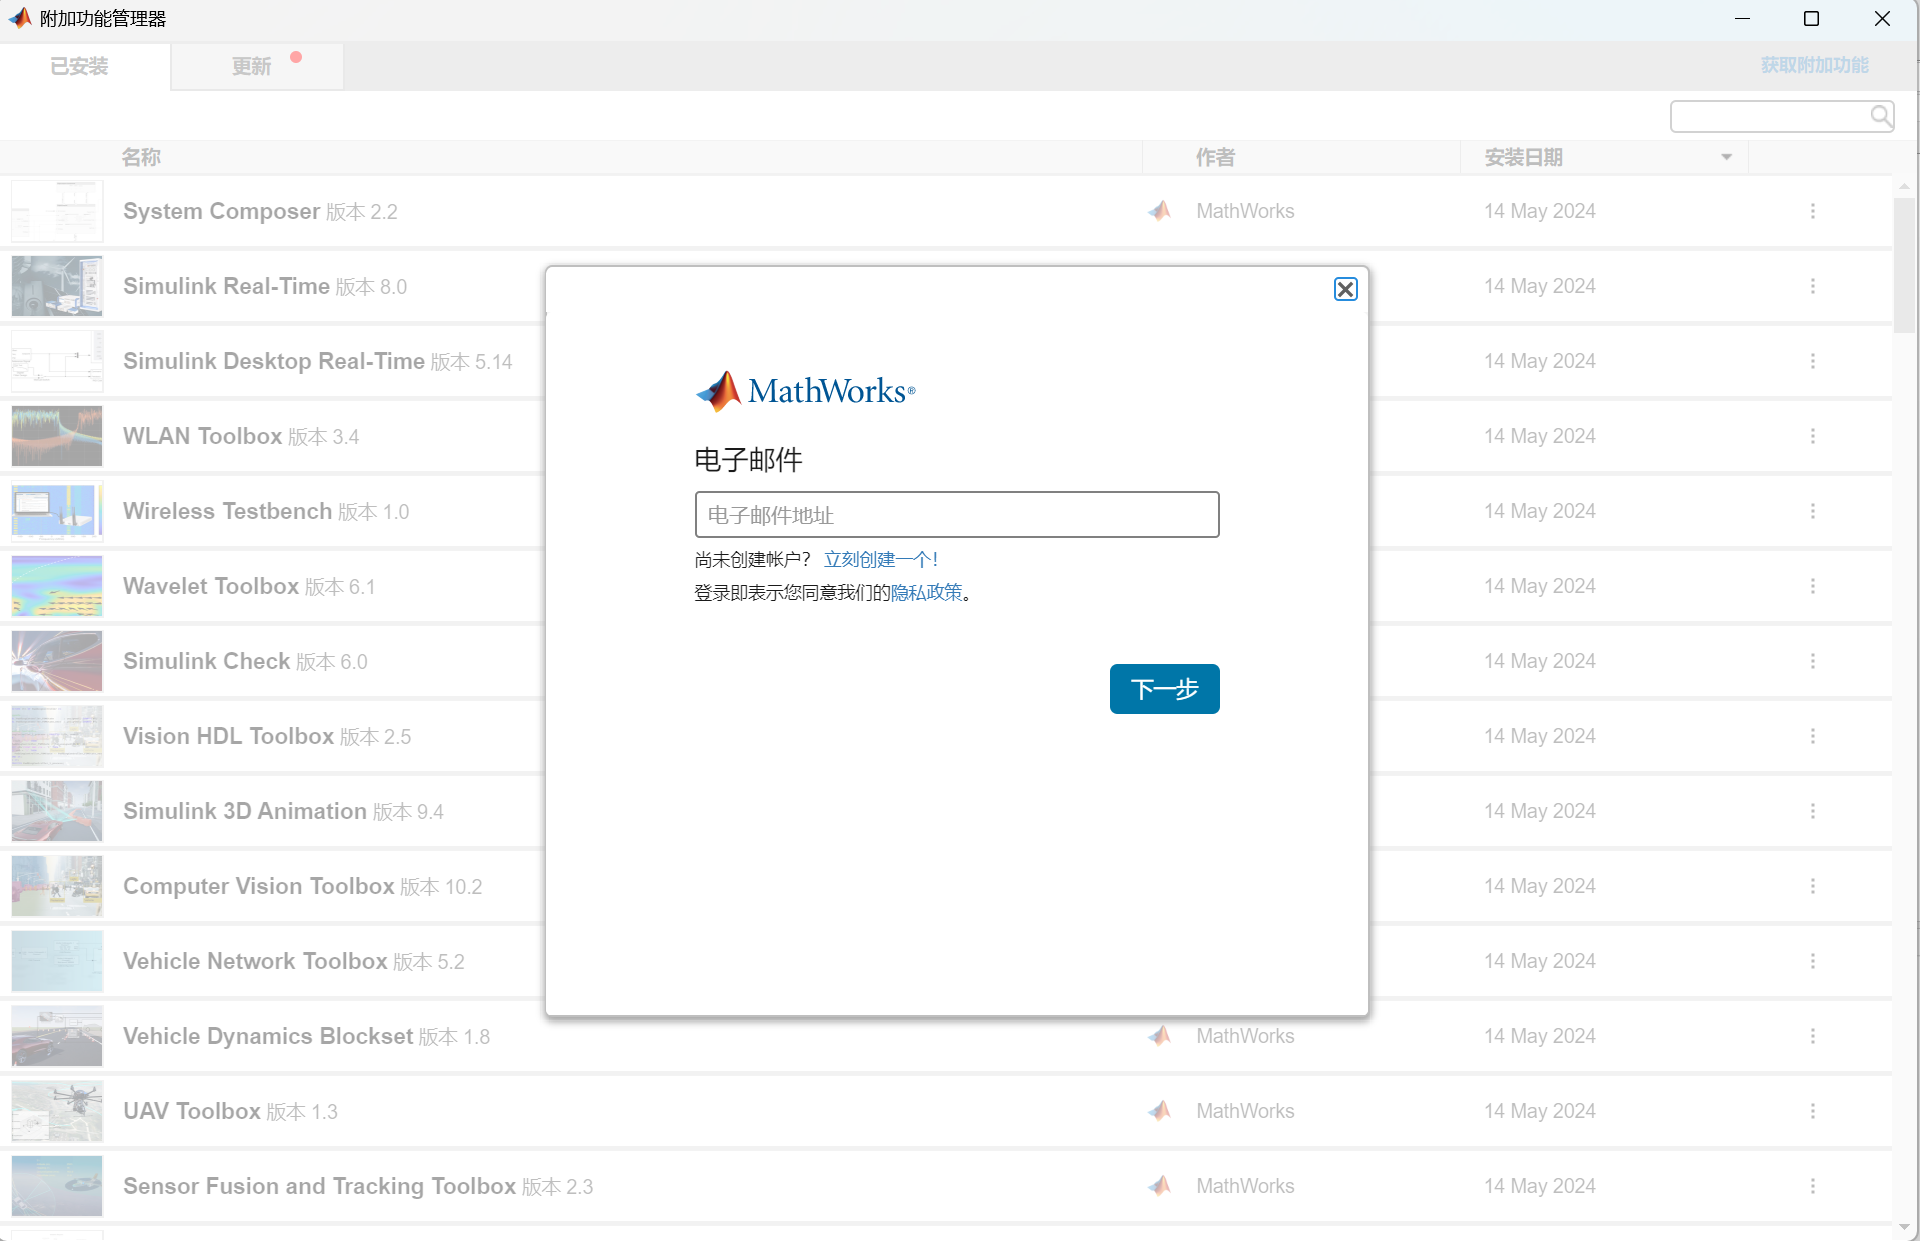The image size is (1920, 1241).
Task: Click the search magnifier icon
Action: (1880, 116)
